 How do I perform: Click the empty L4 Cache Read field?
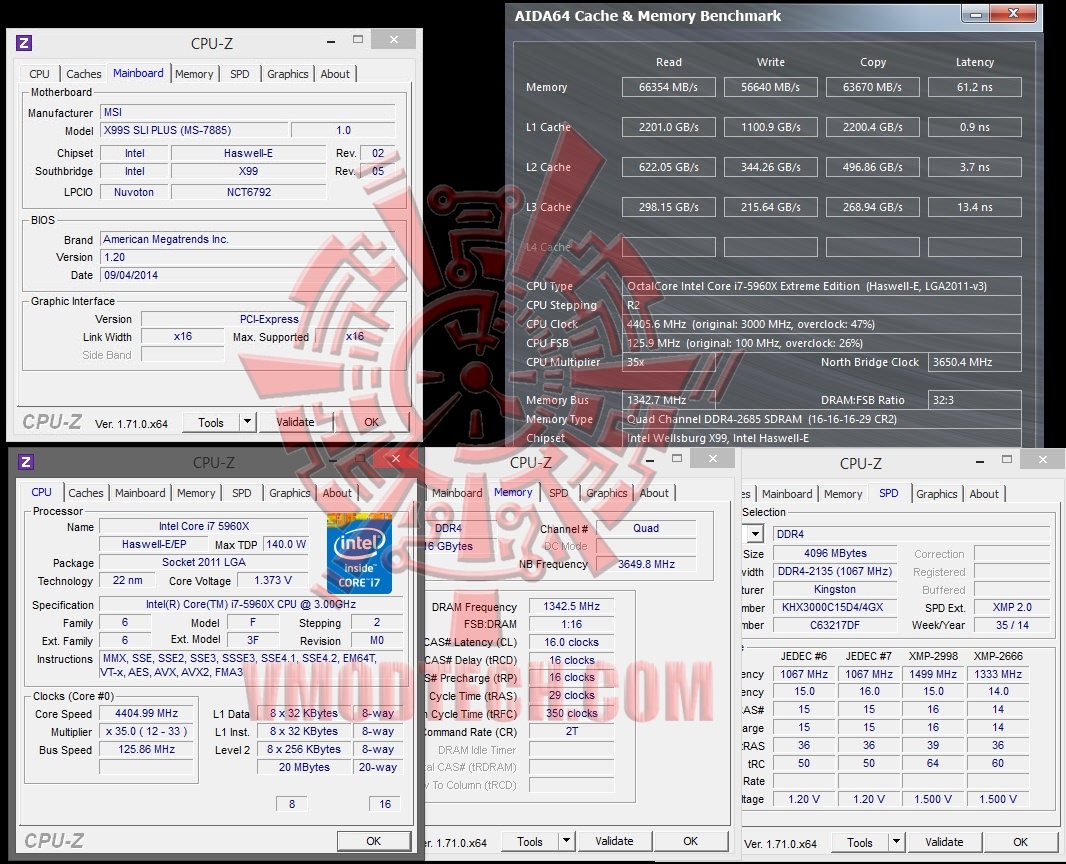pos(669,247)
